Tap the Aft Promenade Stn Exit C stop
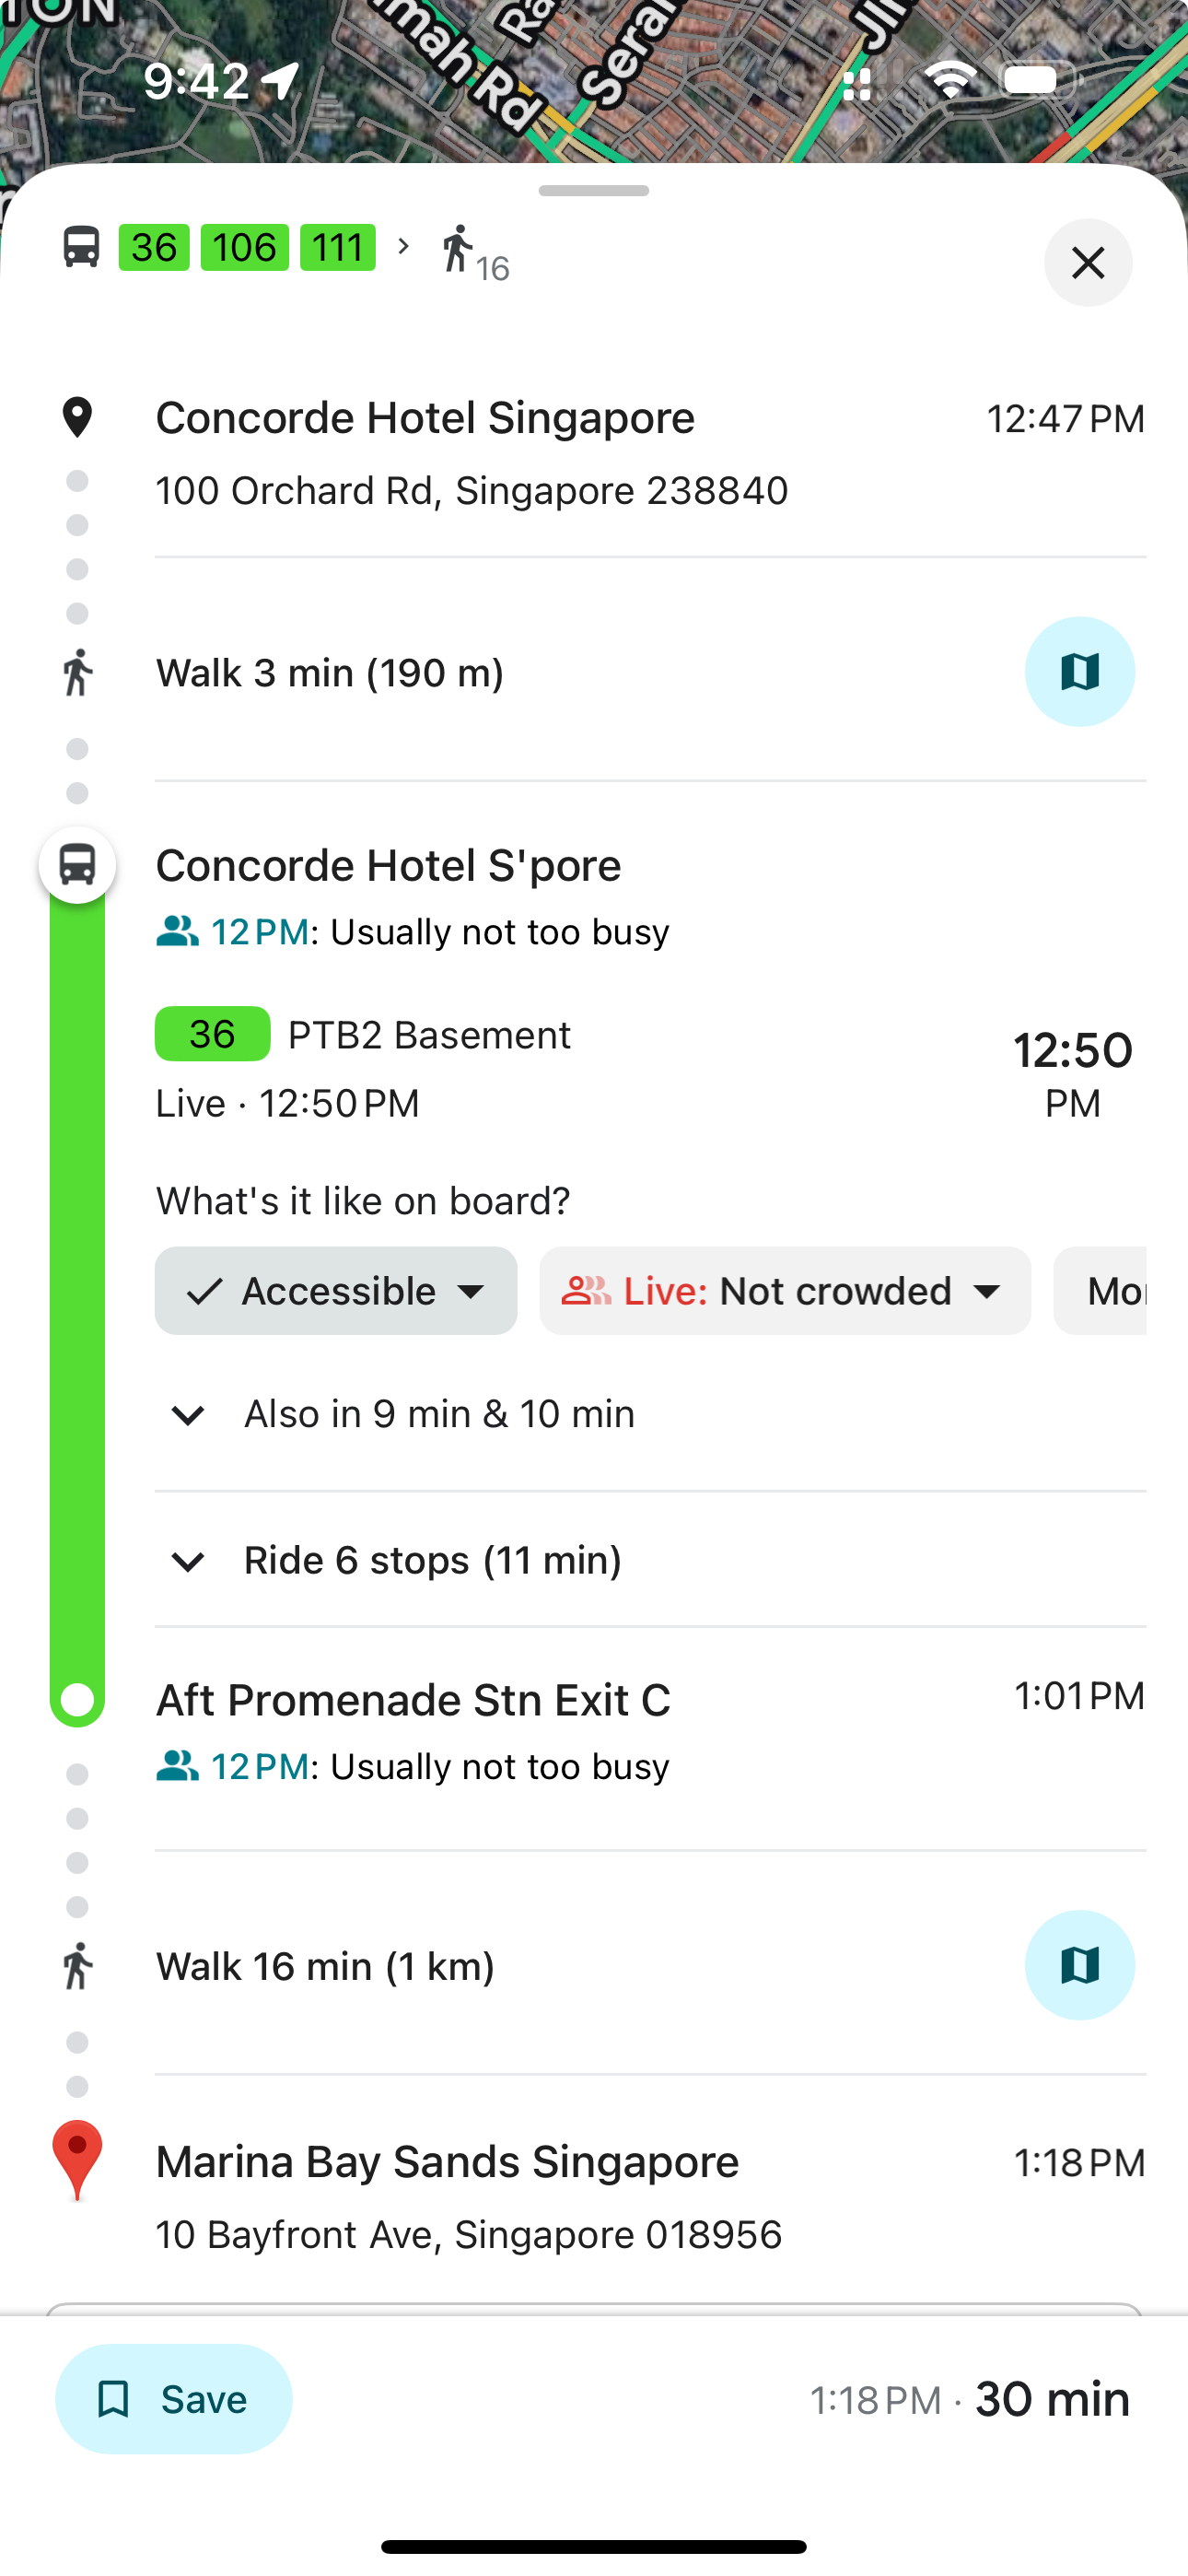 tap(413, 1700)
